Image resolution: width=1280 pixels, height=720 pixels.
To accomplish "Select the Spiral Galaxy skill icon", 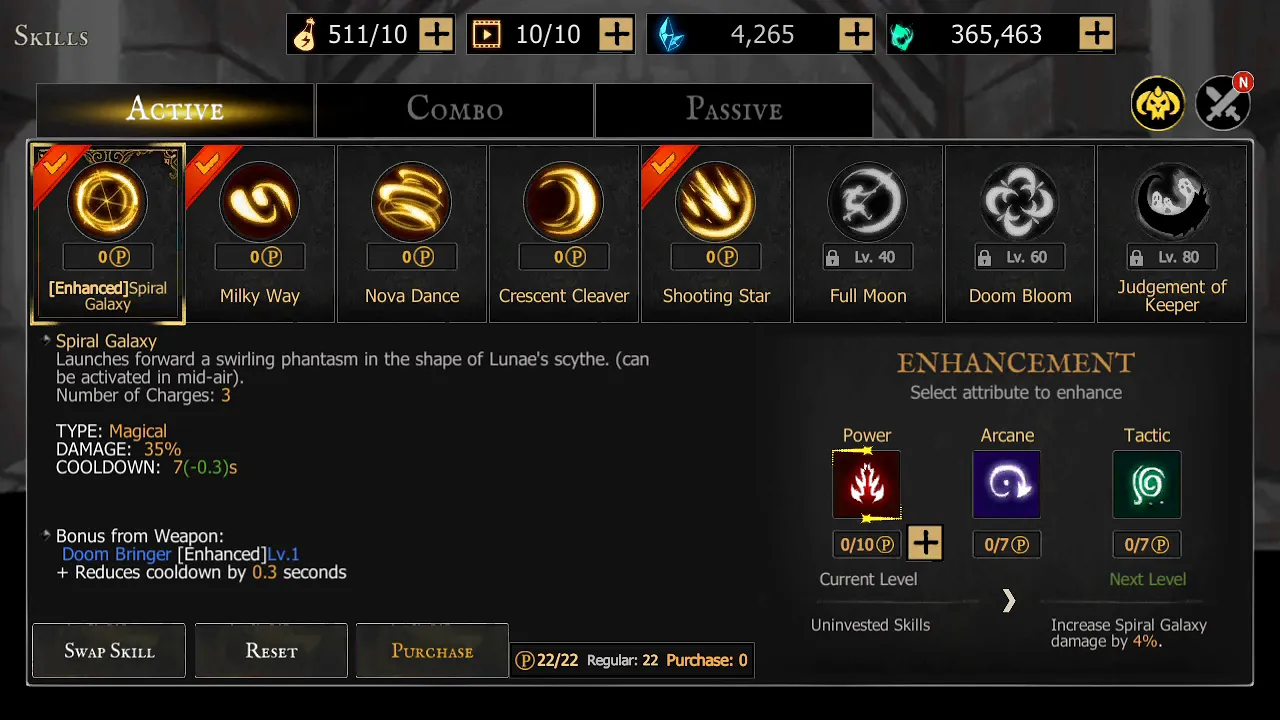I will 108,202.
